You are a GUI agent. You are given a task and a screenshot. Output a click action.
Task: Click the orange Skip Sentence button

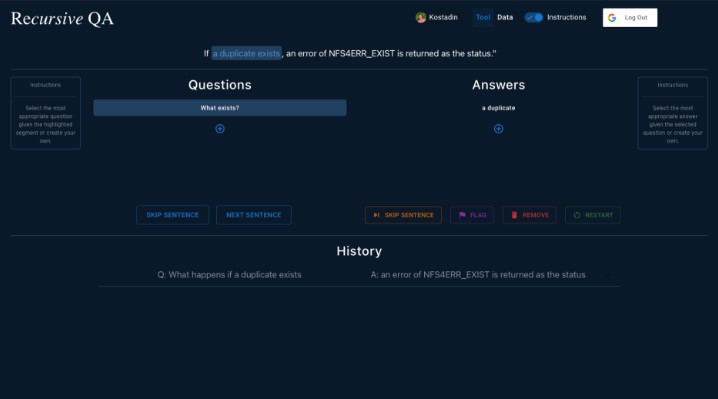403,215
